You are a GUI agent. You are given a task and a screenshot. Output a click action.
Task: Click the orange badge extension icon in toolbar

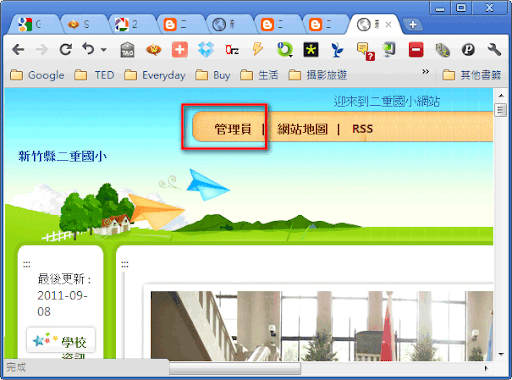[x=154, y=50]
